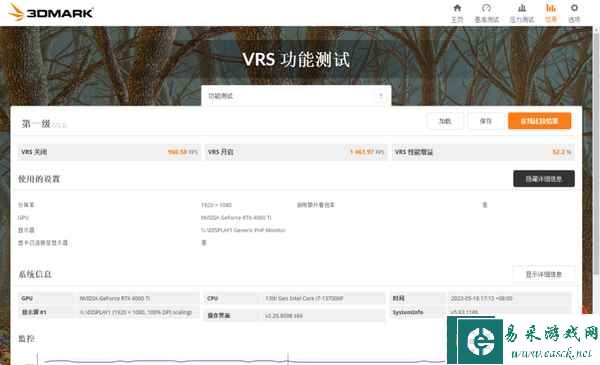The width and height of the screenshot is (600, 365).
Task: Click the 加载 load button
Action: (445, 121)
